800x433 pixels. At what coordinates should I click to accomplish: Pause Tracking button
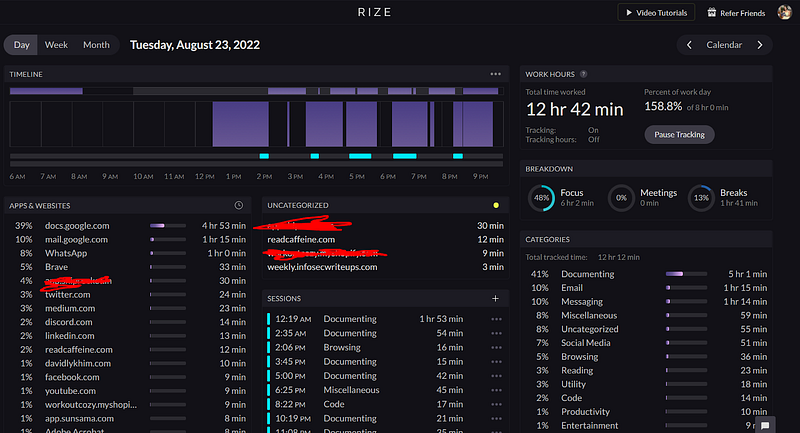679,135
